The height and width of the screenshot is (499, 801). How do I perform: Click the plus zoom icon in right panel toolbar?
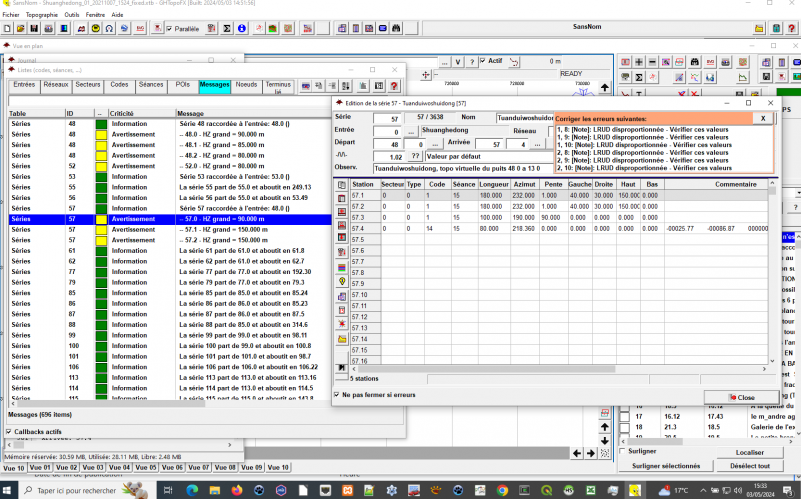point(639,62)
